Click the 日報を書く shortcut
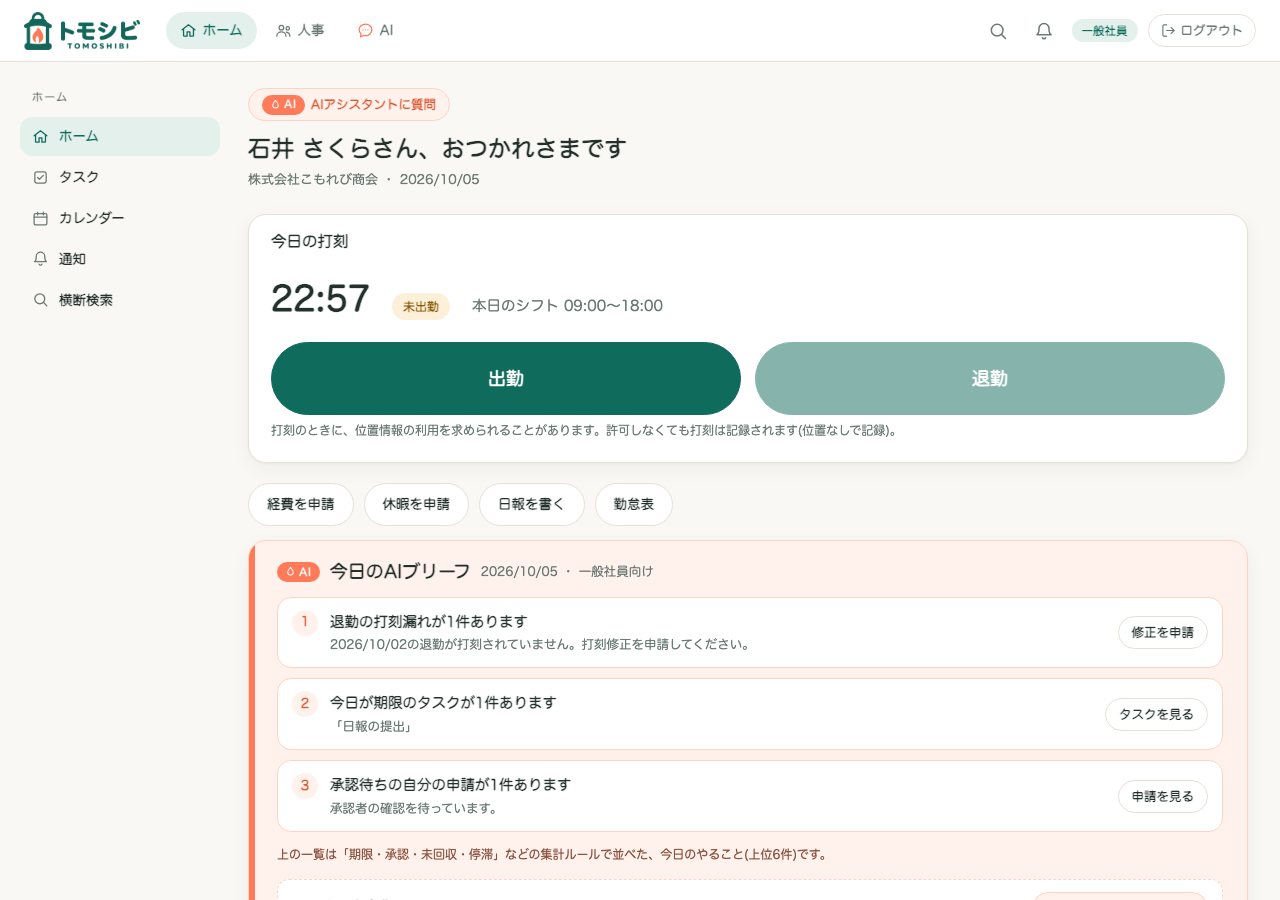 click(532, 504)
